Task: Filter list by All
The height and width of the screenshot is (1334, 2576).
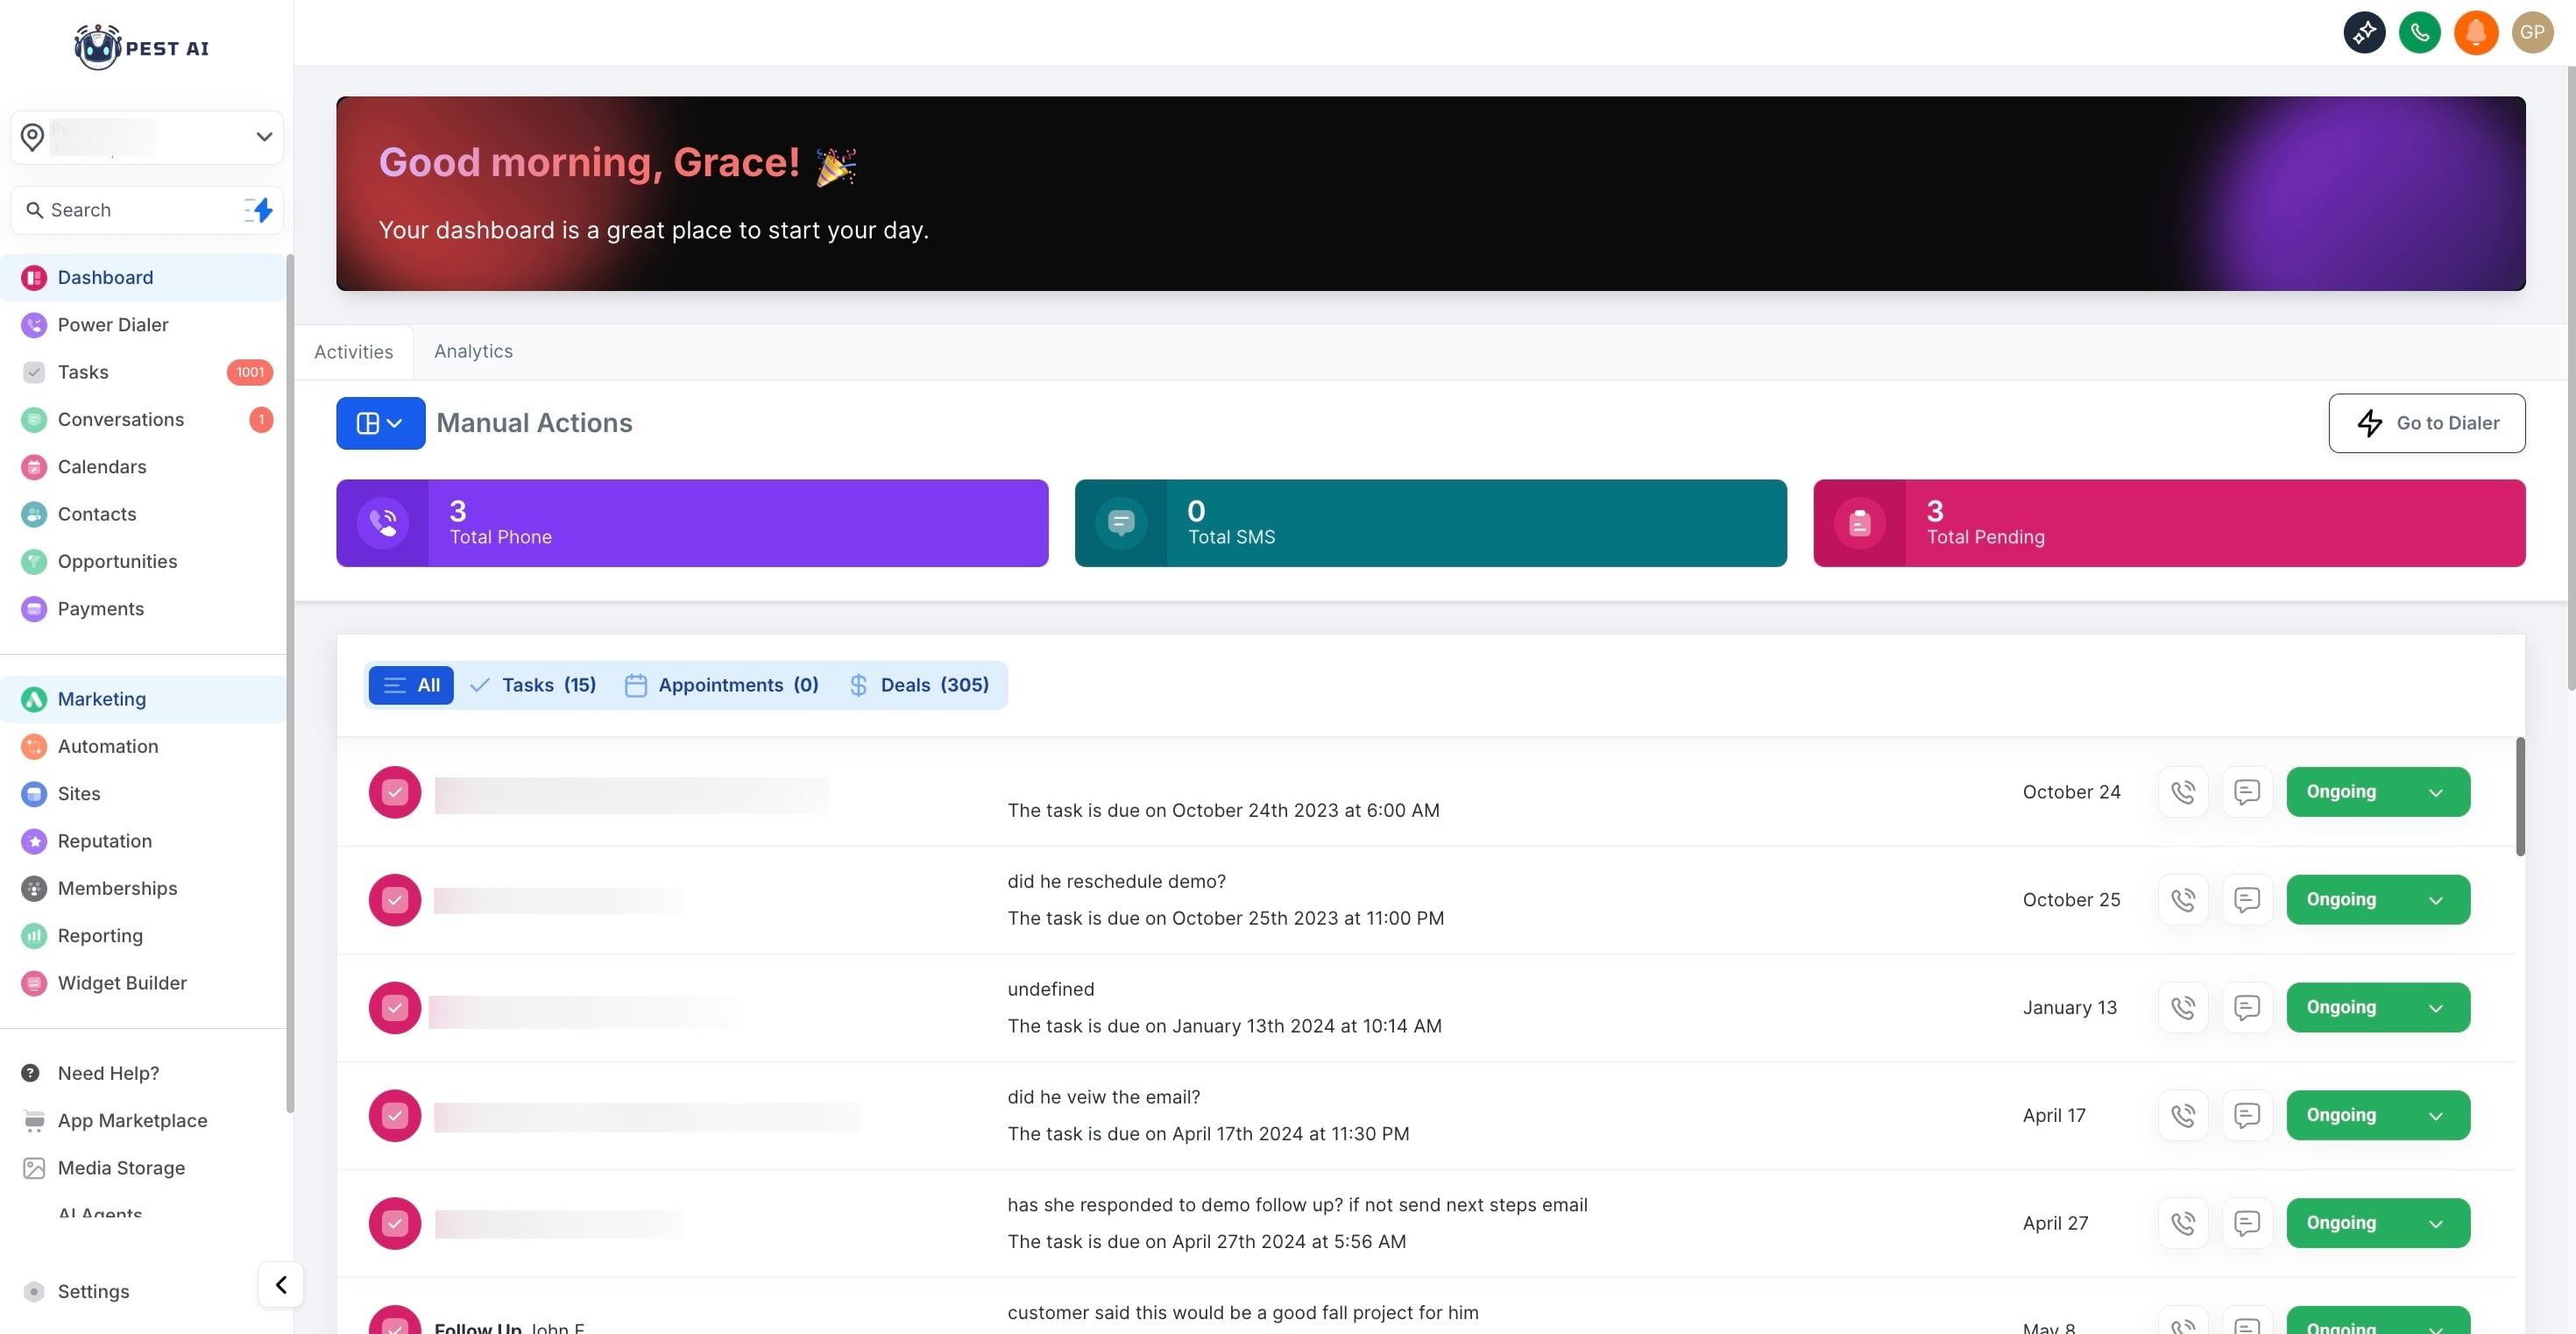Action: 411,685
